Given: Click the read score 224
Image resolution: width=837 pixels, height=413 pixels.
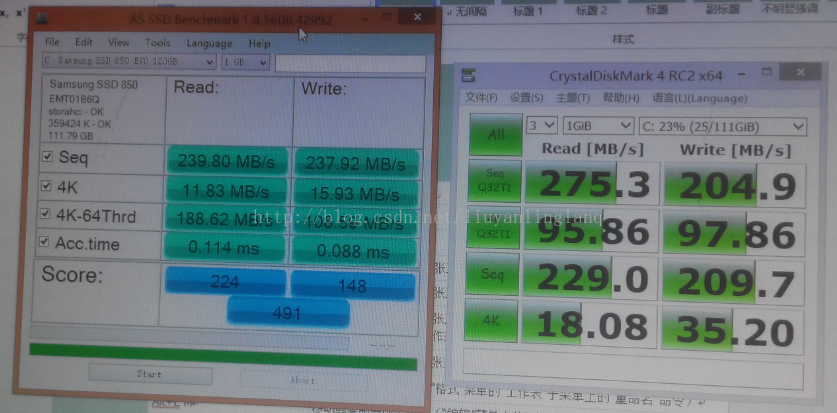Looking at the screenshot, I should [225, 281].
